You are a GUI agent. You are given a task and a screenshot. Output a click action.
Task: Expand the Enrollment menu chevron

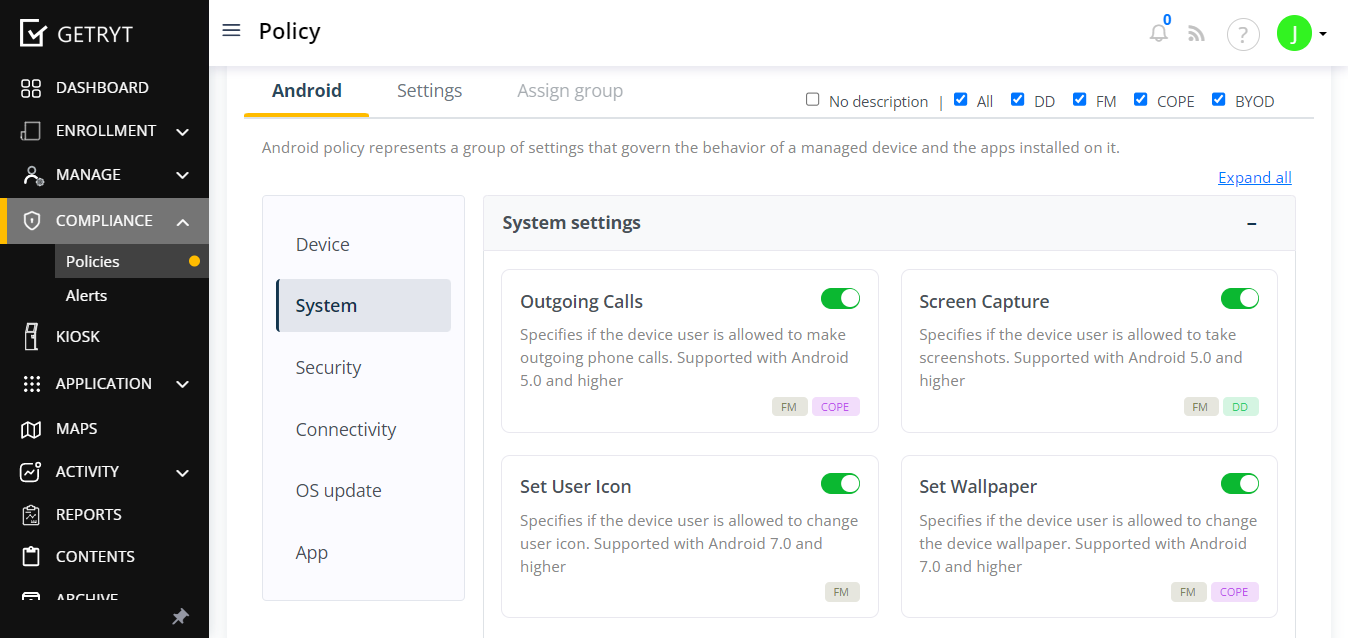click(x=183, y=132)
